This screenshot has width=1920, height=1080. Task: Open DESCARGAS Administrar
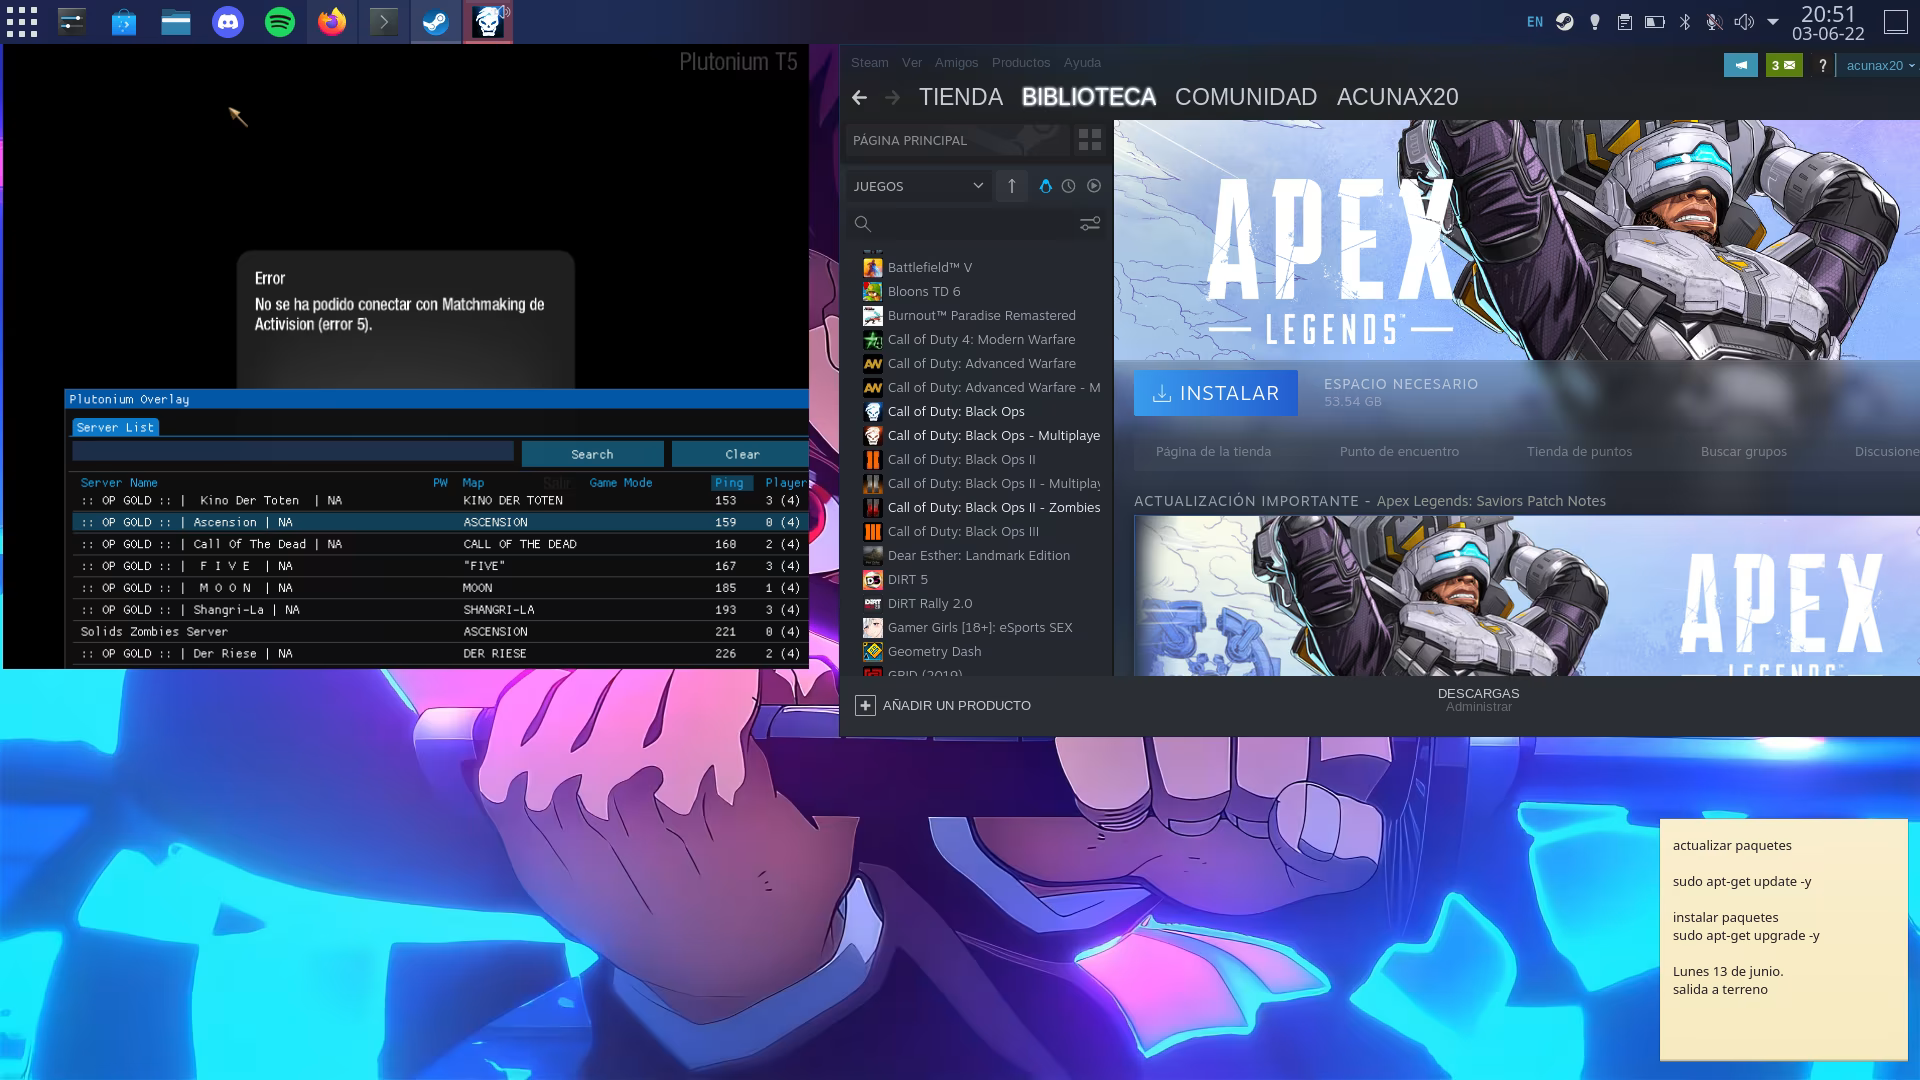click(x=1478, y=699)
